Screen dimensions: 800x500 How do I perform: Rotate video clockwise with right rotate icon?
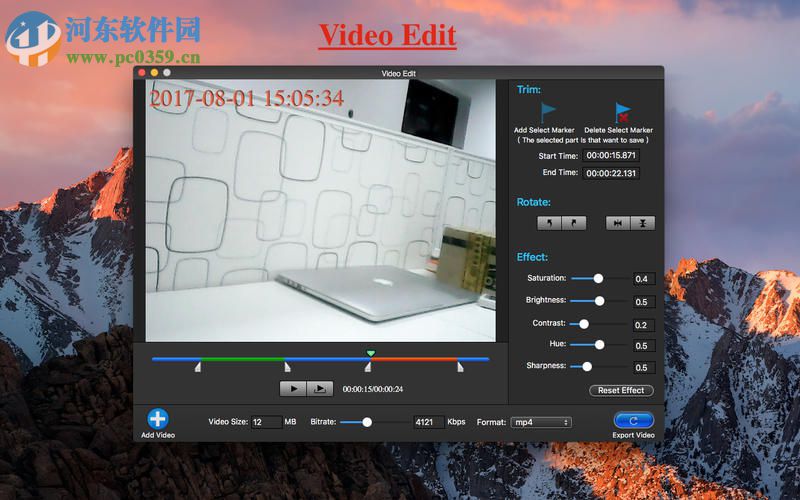pyautogui.click(x=573, y=223)
